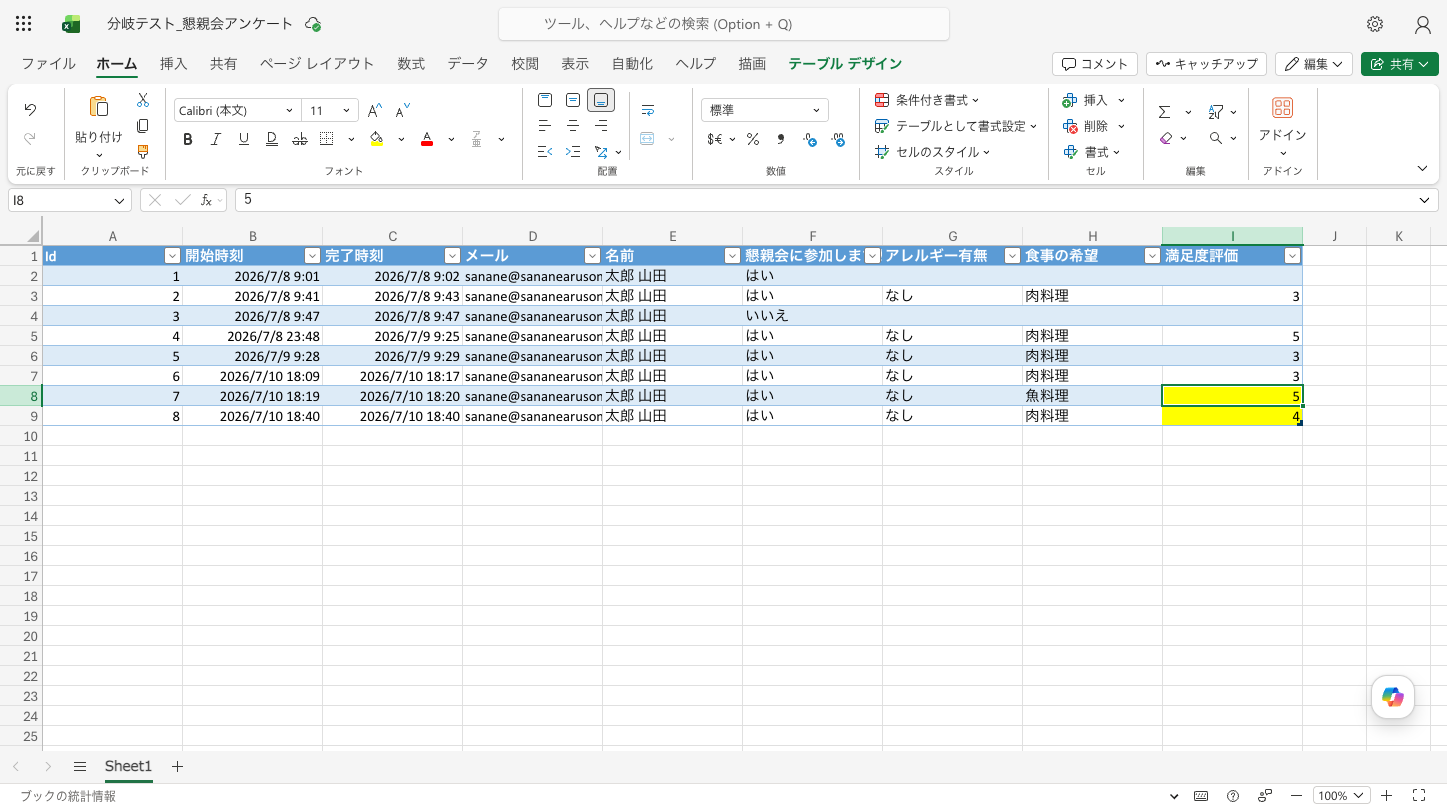Click the キャッチアップ button

[1206, 64]
